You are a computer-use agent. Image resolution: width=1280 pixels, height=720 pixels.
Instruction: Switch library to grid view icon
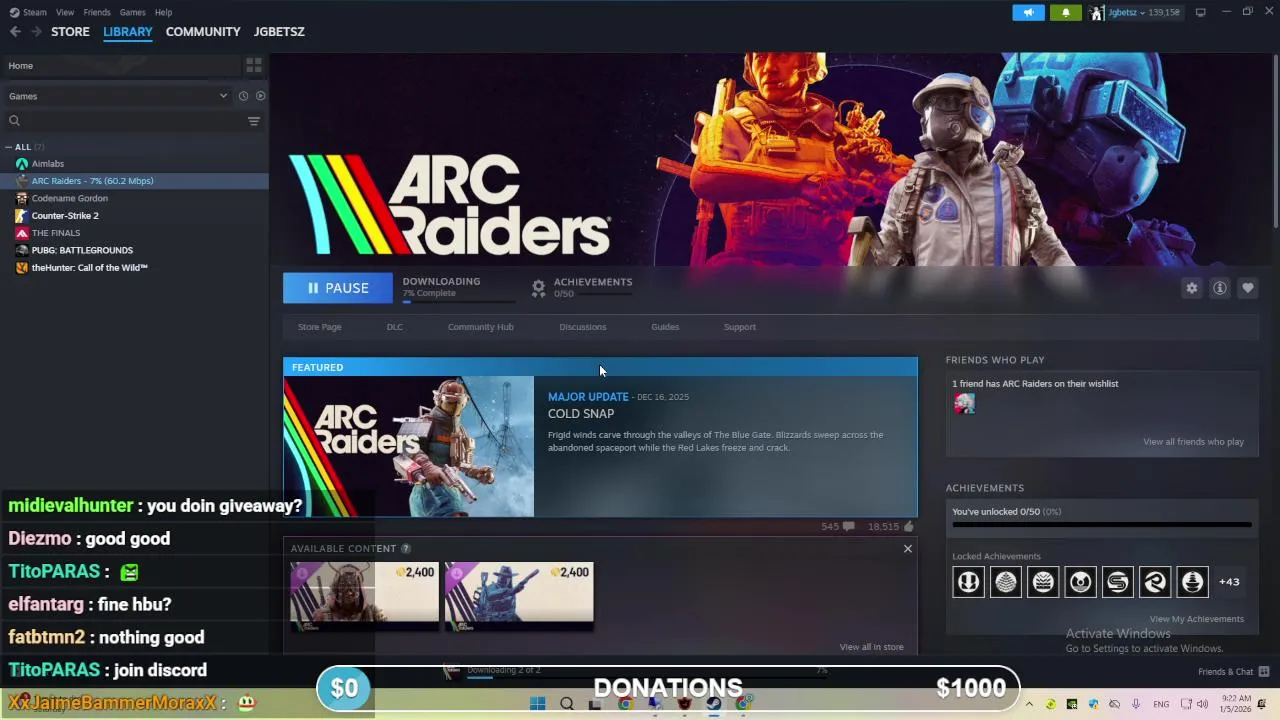(x=254, y=65)
